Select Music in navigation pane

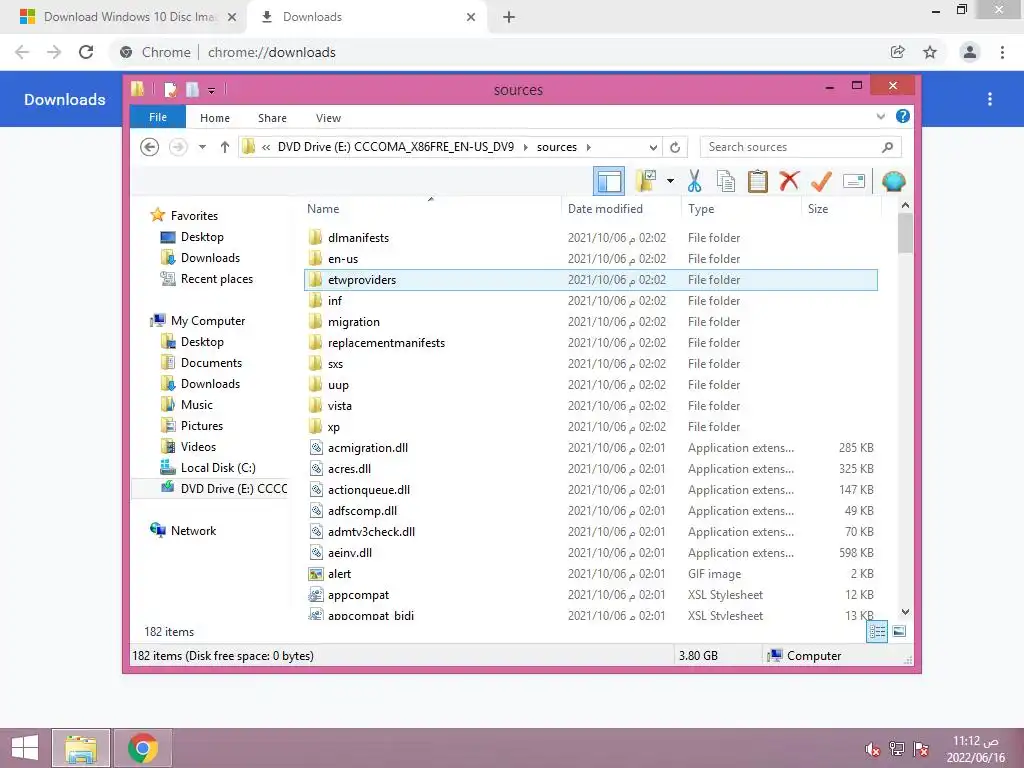(197, 405)
